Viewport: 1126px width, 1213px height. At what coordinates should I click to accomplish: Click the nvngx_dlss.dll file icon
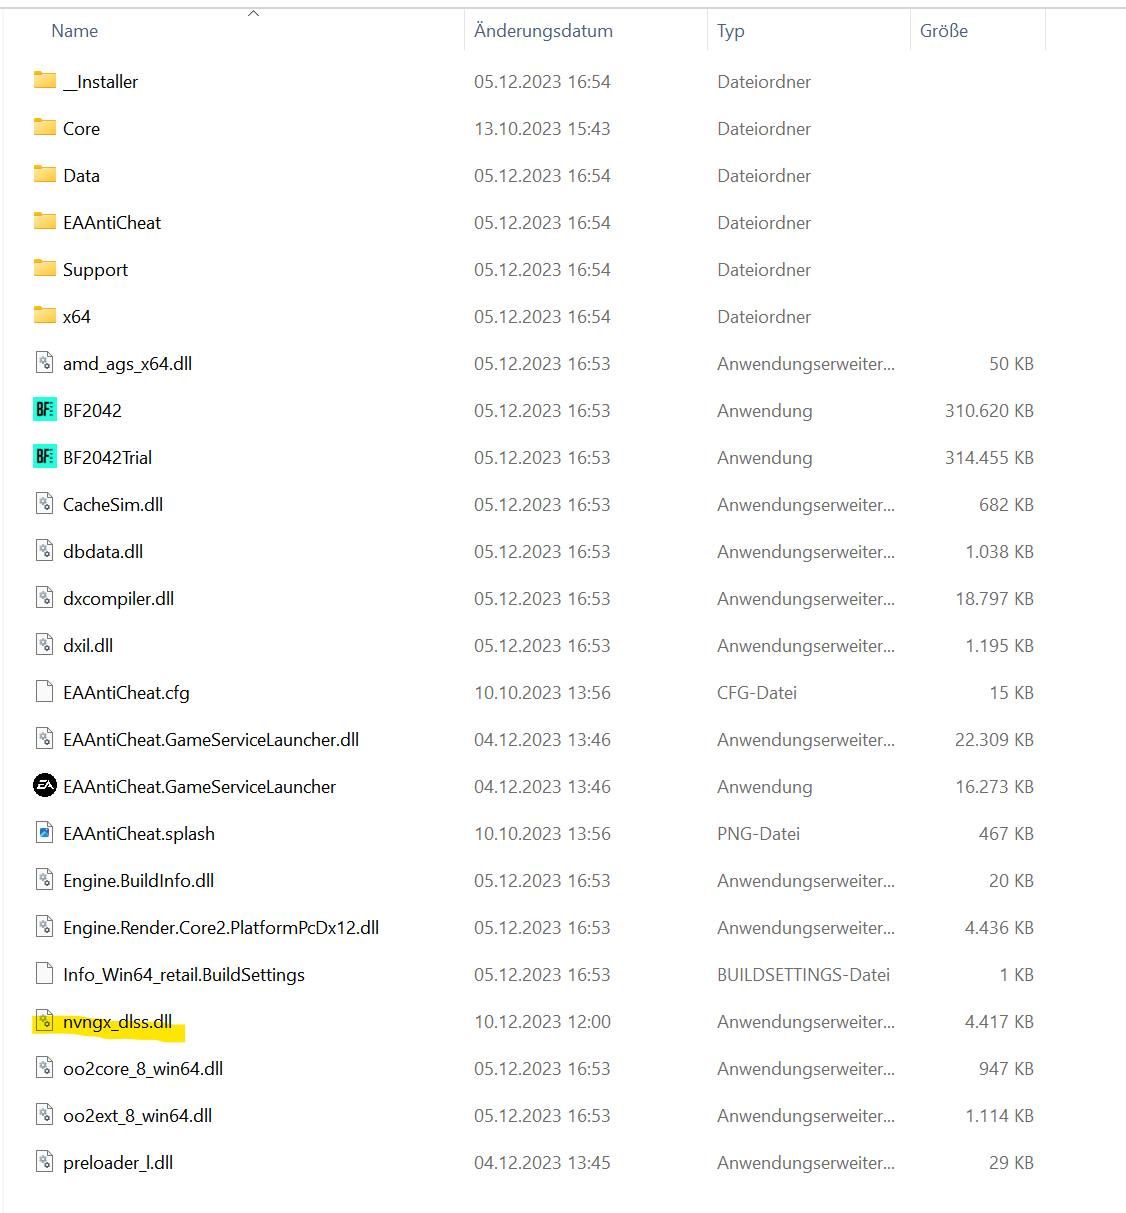(44, 1020)
